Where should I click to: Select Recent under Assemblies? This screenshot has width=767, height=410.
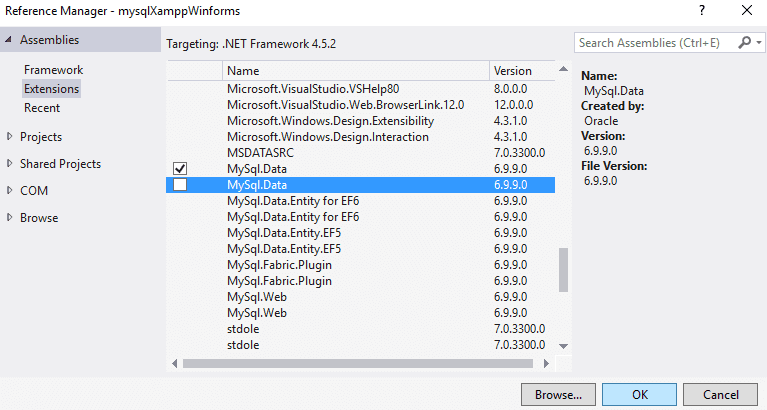(42, 108)
